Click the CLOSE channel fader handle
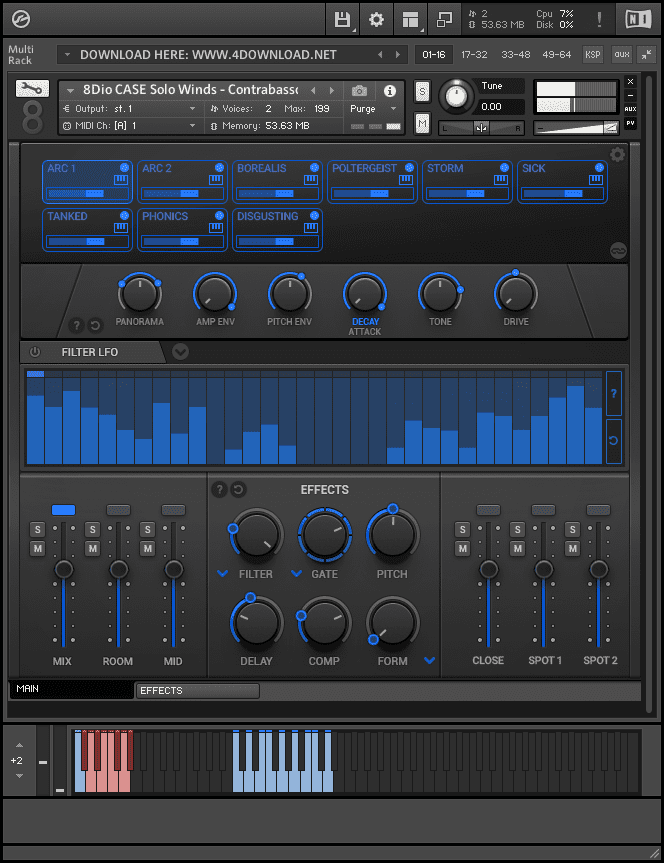This screenshot has width=664, height=863. [x=488, y=569]
